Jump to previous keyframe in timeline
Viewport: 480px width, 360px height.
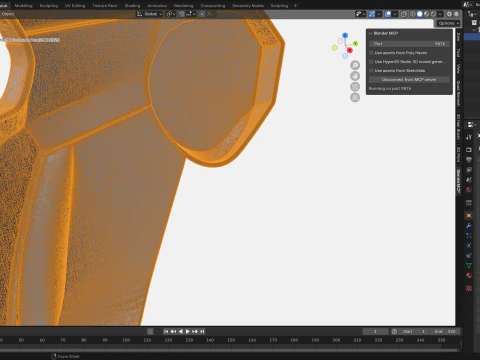click(x=173, y=331)
